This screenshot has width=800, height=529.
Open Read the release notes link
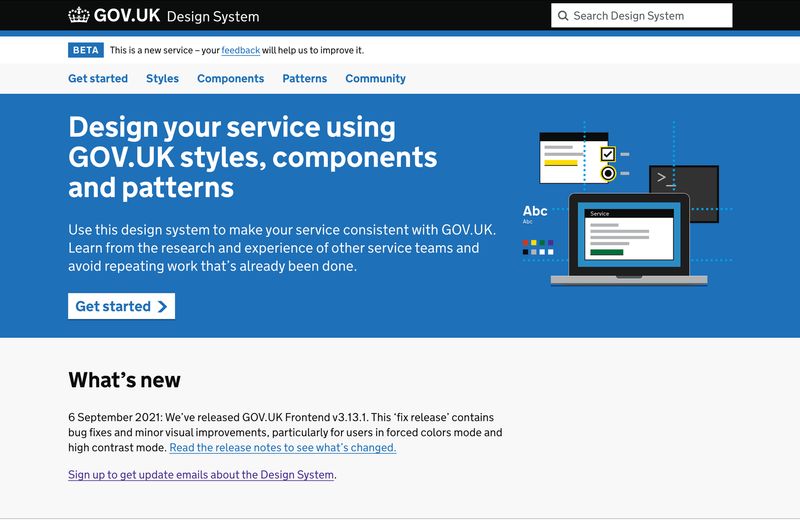tap(283, 447)
